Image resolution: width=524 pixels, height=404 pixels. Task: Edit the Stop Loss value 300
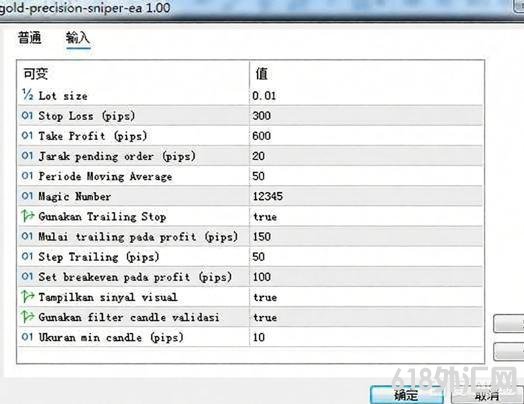tap(366, 116)
